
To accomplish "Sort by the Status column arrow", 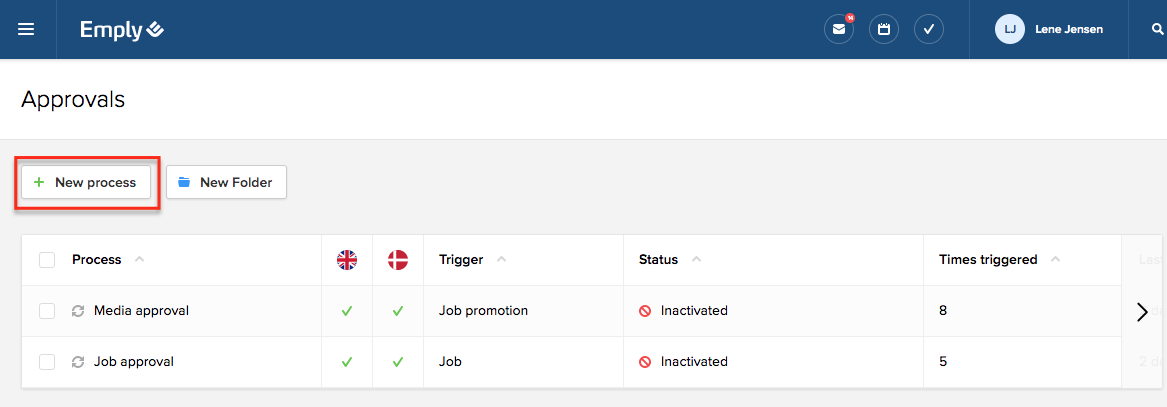I will click(696, 260).
